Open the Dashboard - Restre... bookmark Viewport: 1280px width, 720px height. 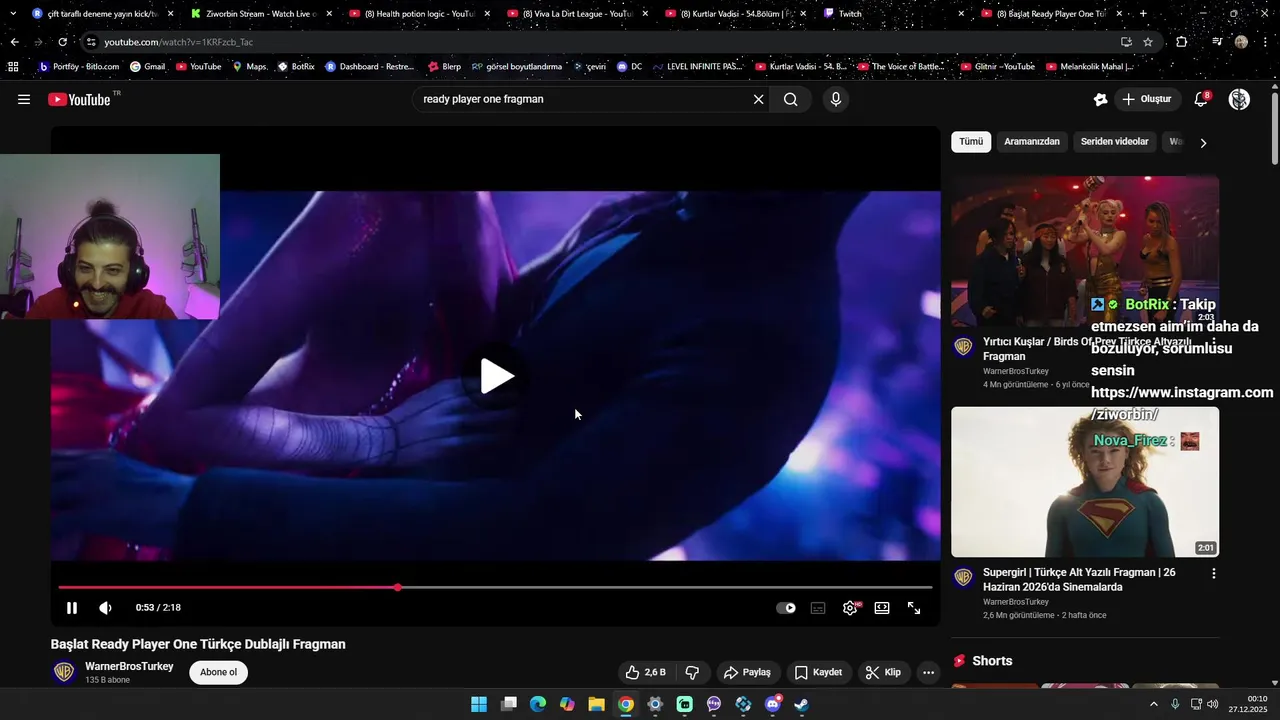[x=369, y=66]
